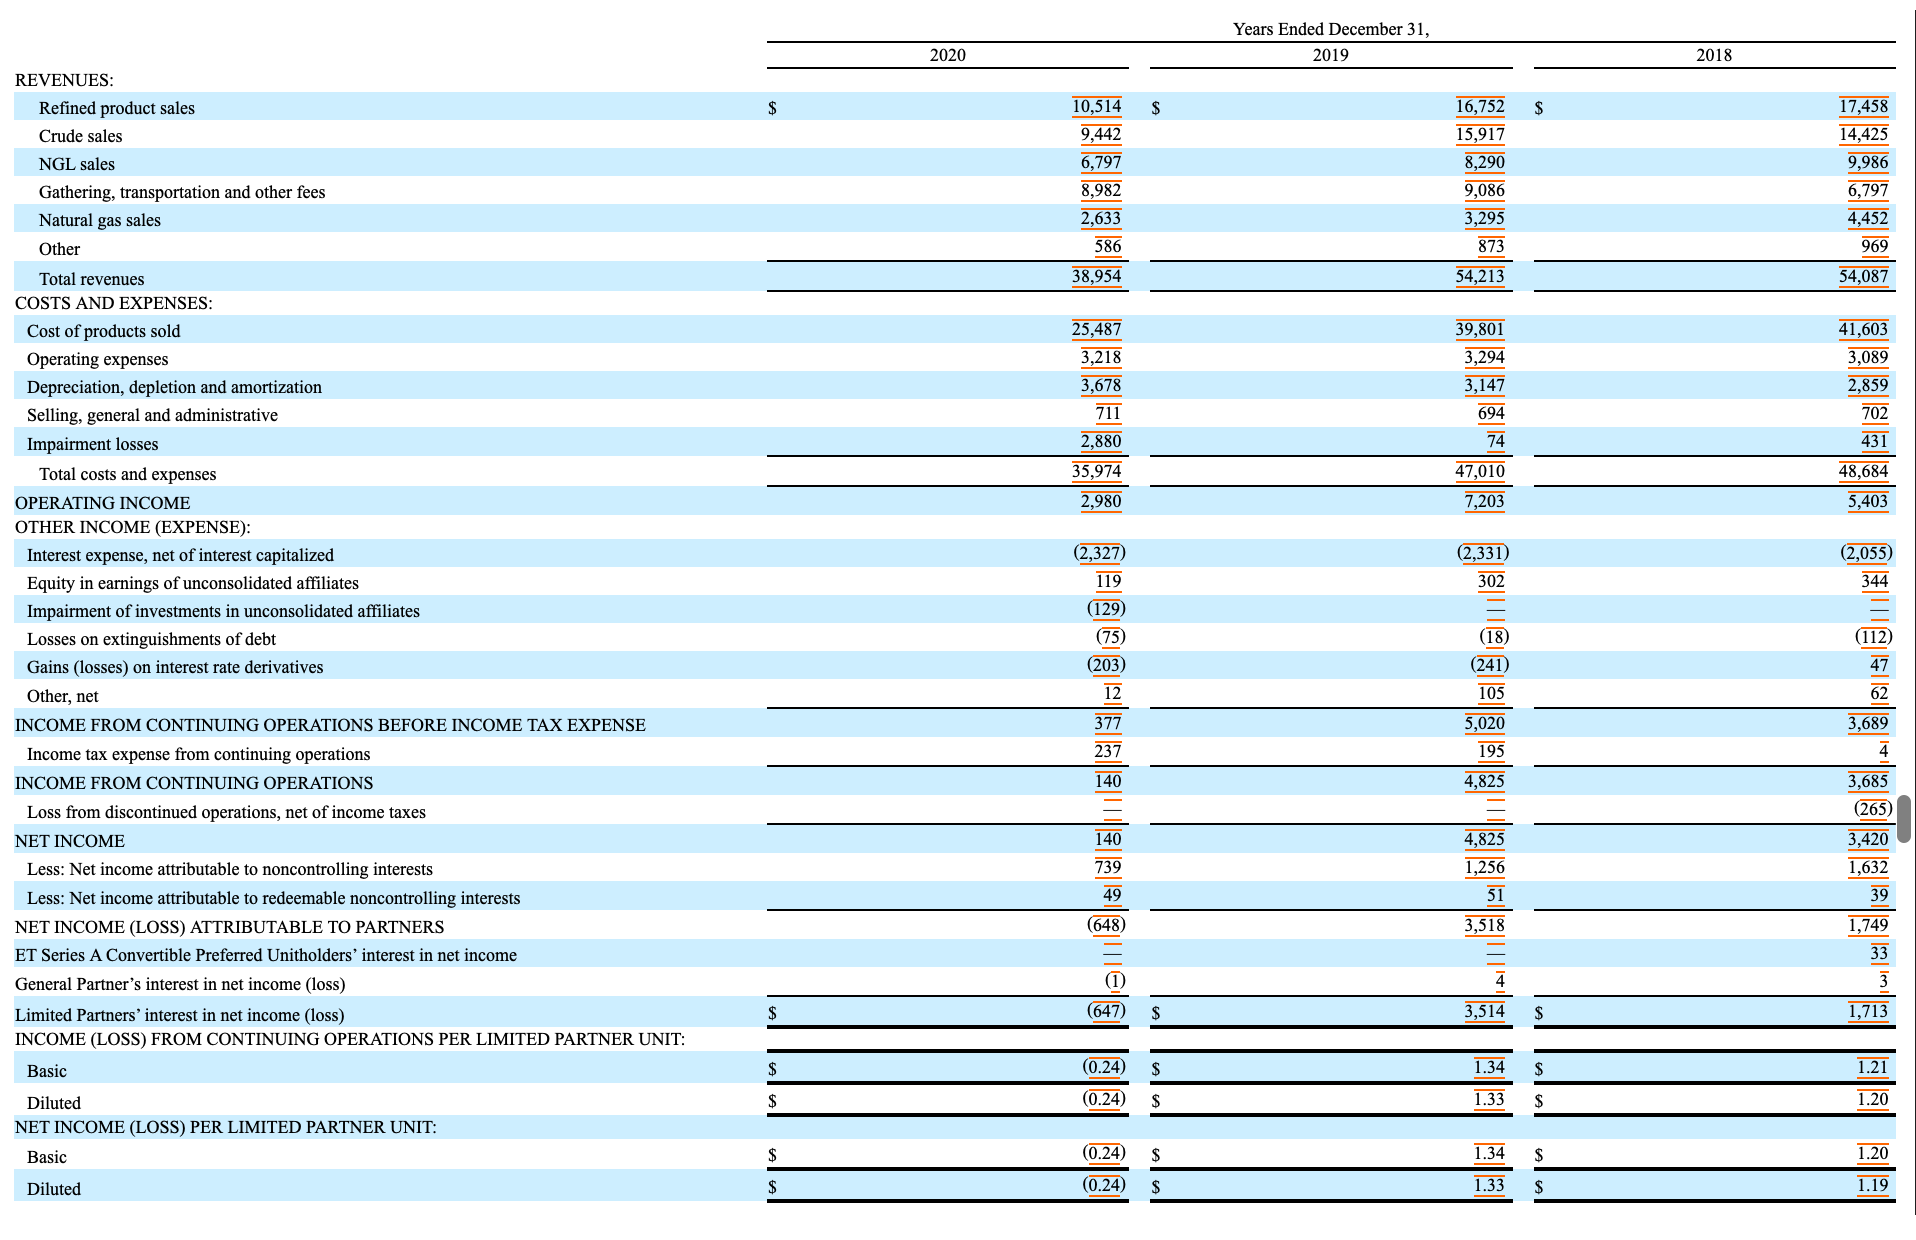Screen dimensions: 1916x1240
Task: Click the vertical scrollbar thumb
Action: tap(1903, 819)
